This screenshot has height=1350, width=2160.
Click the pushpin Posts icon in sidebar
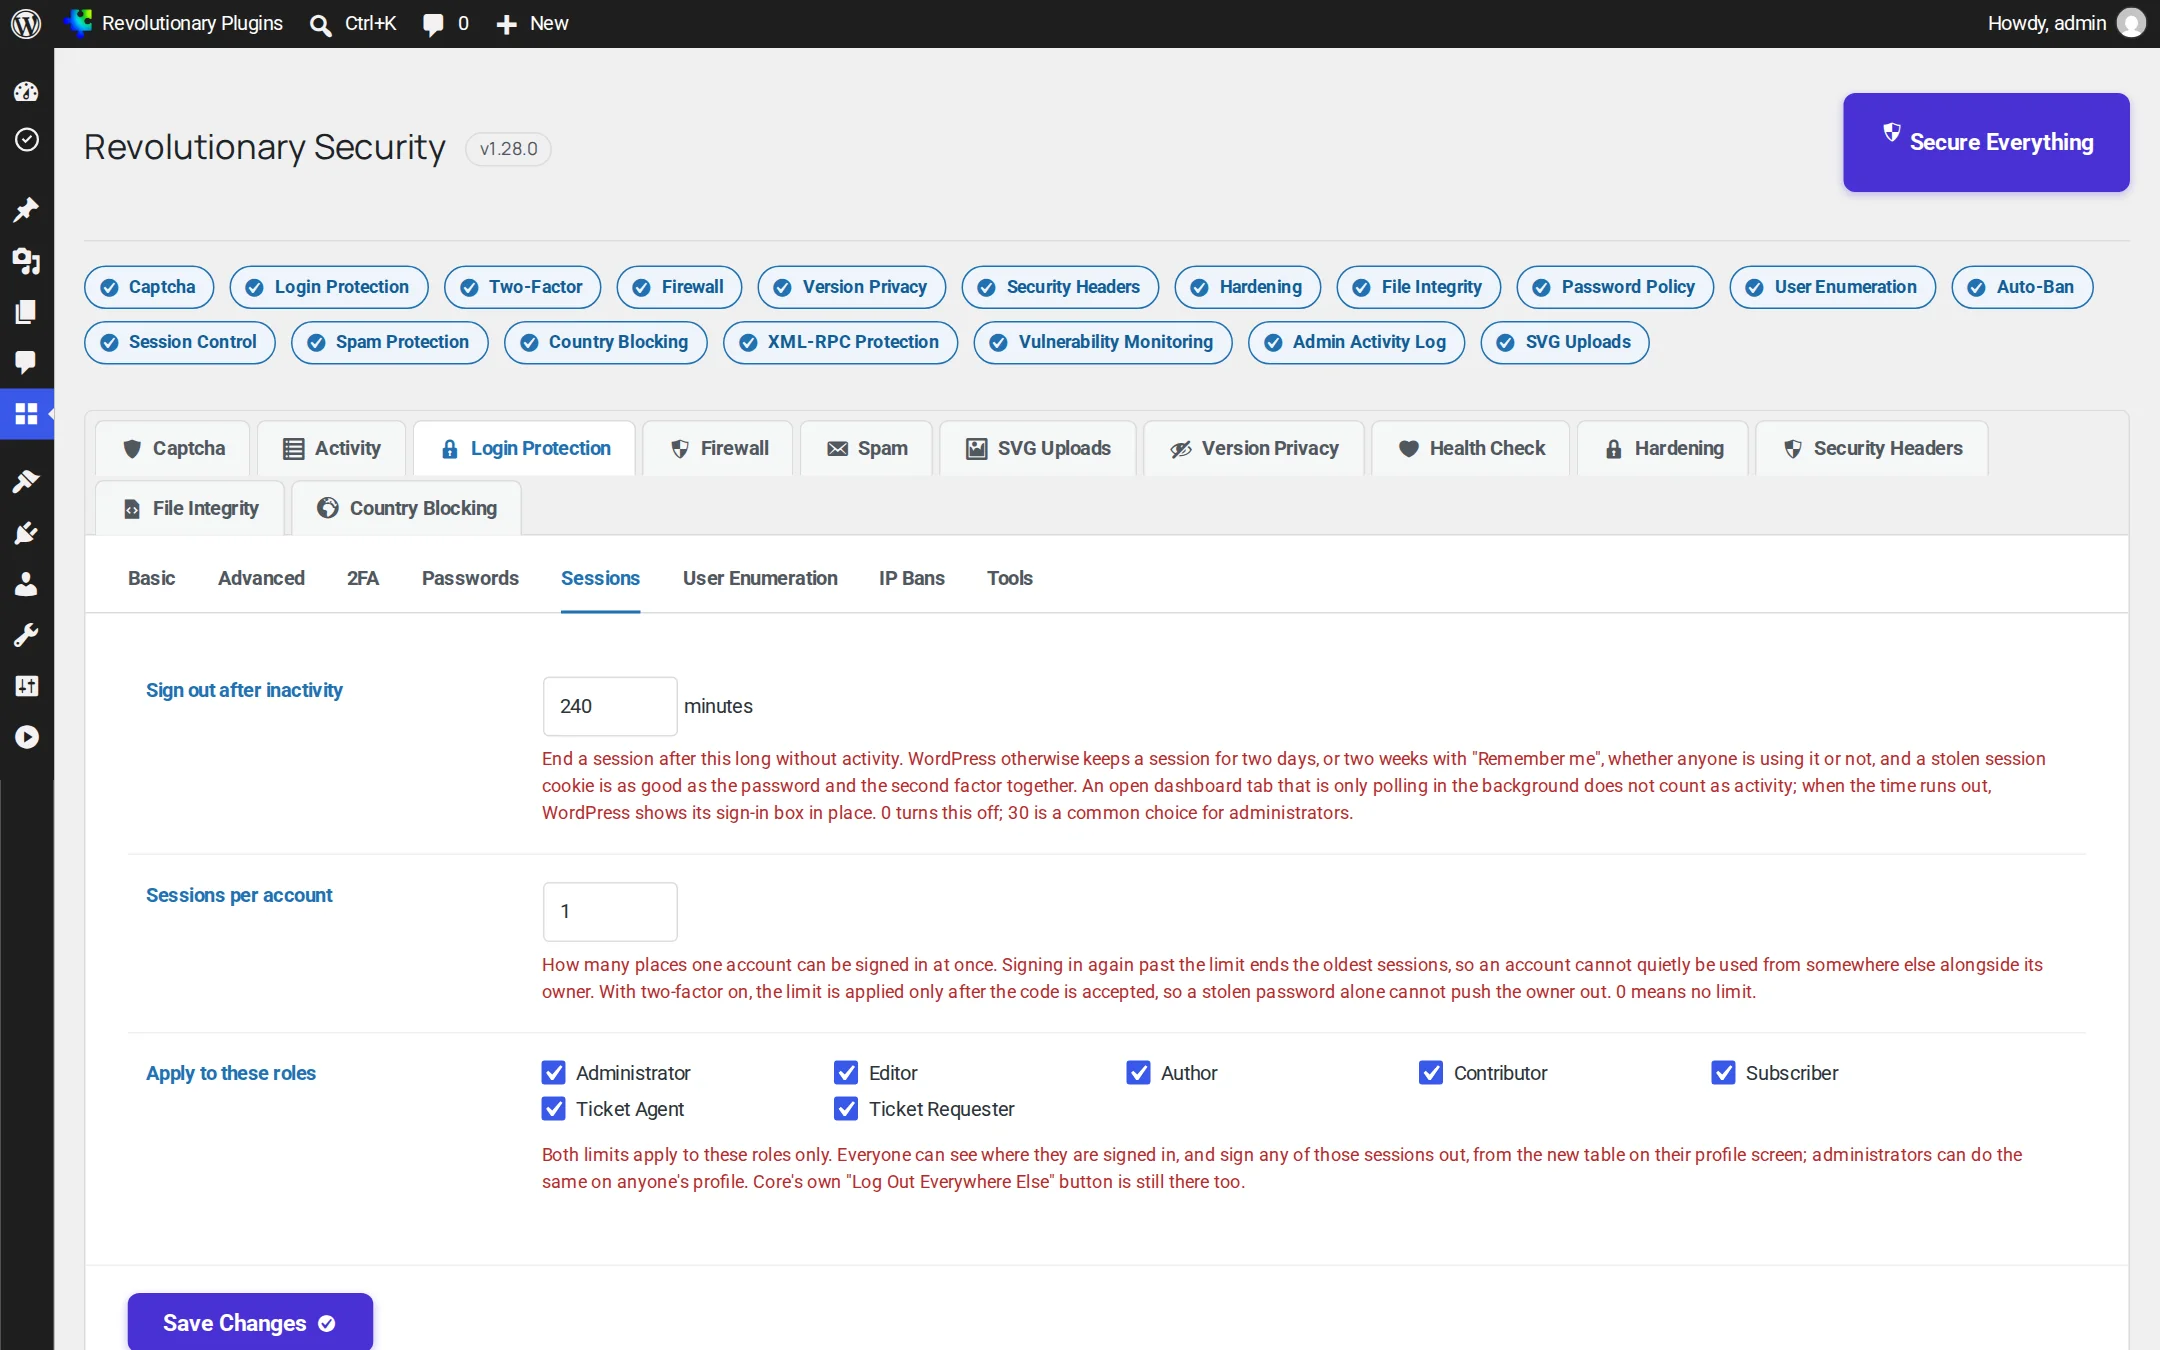coord(26,209)
